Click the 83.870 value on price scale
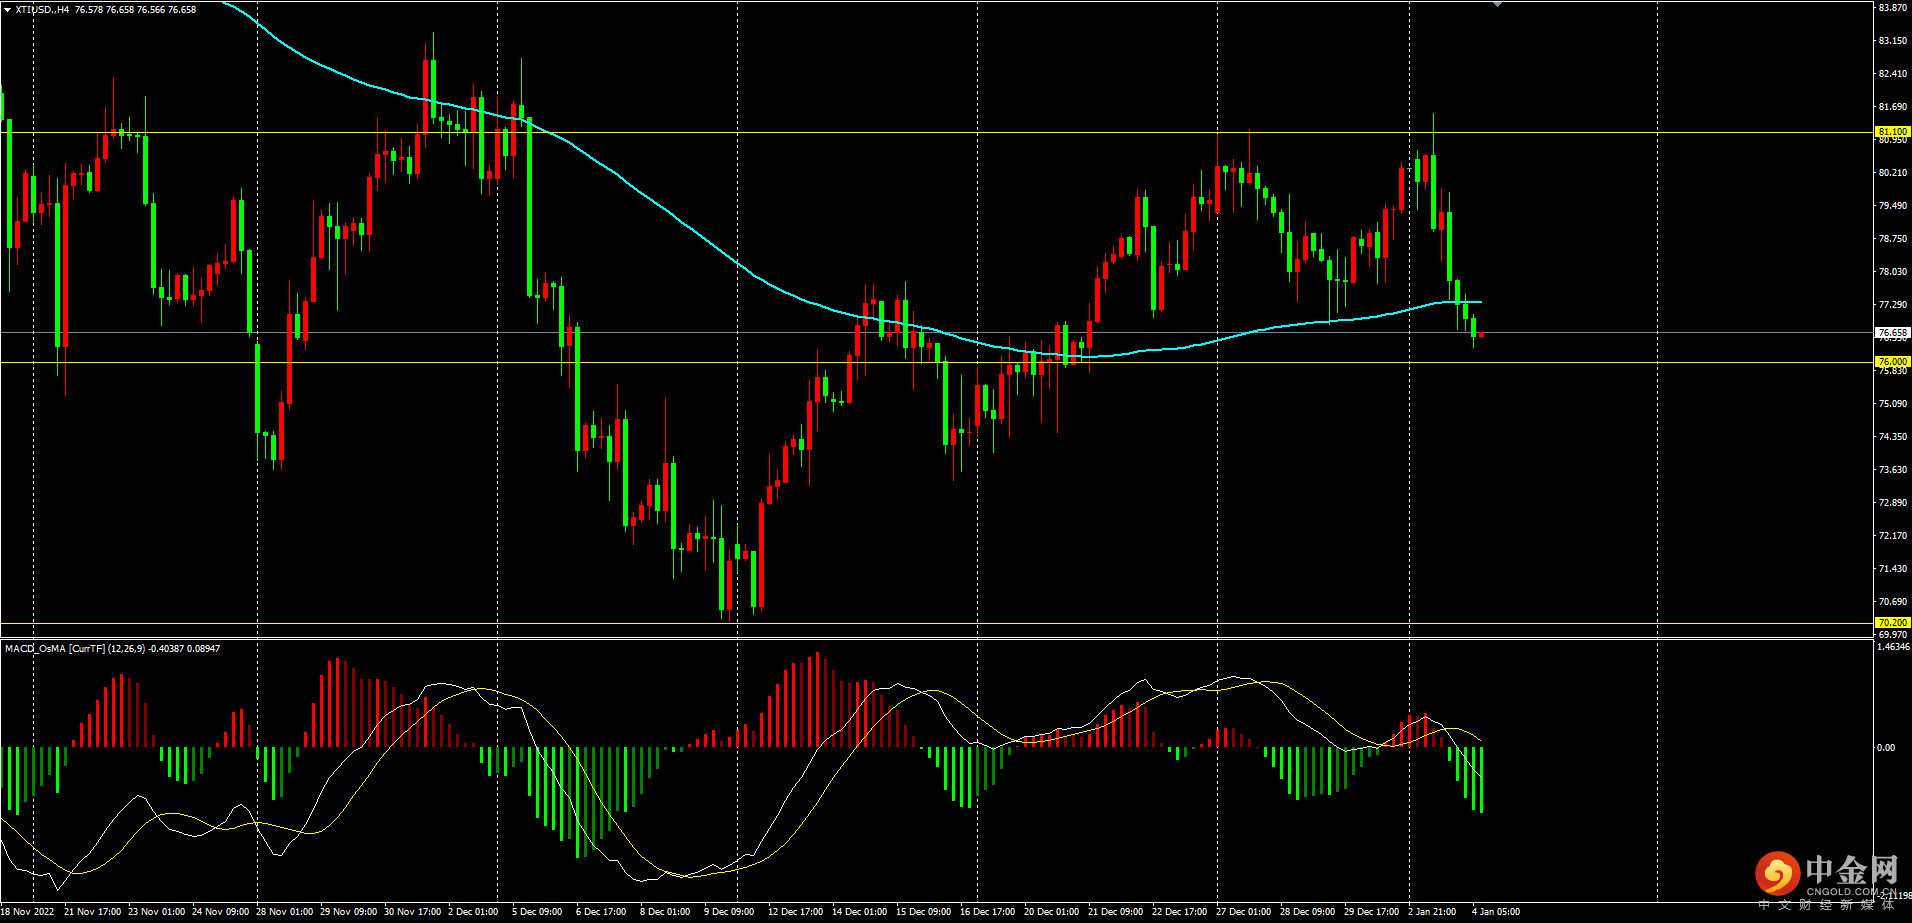The image size is (1912, 923). tap(1892, 8)
